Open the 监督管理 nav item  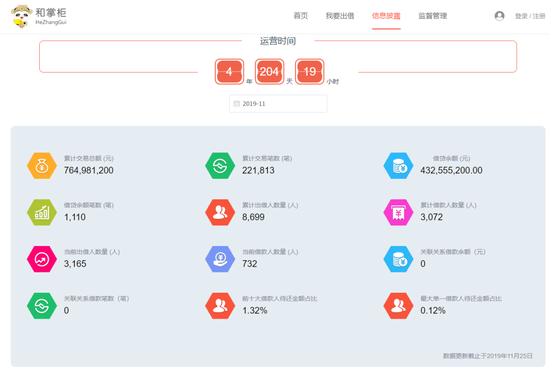432,16
